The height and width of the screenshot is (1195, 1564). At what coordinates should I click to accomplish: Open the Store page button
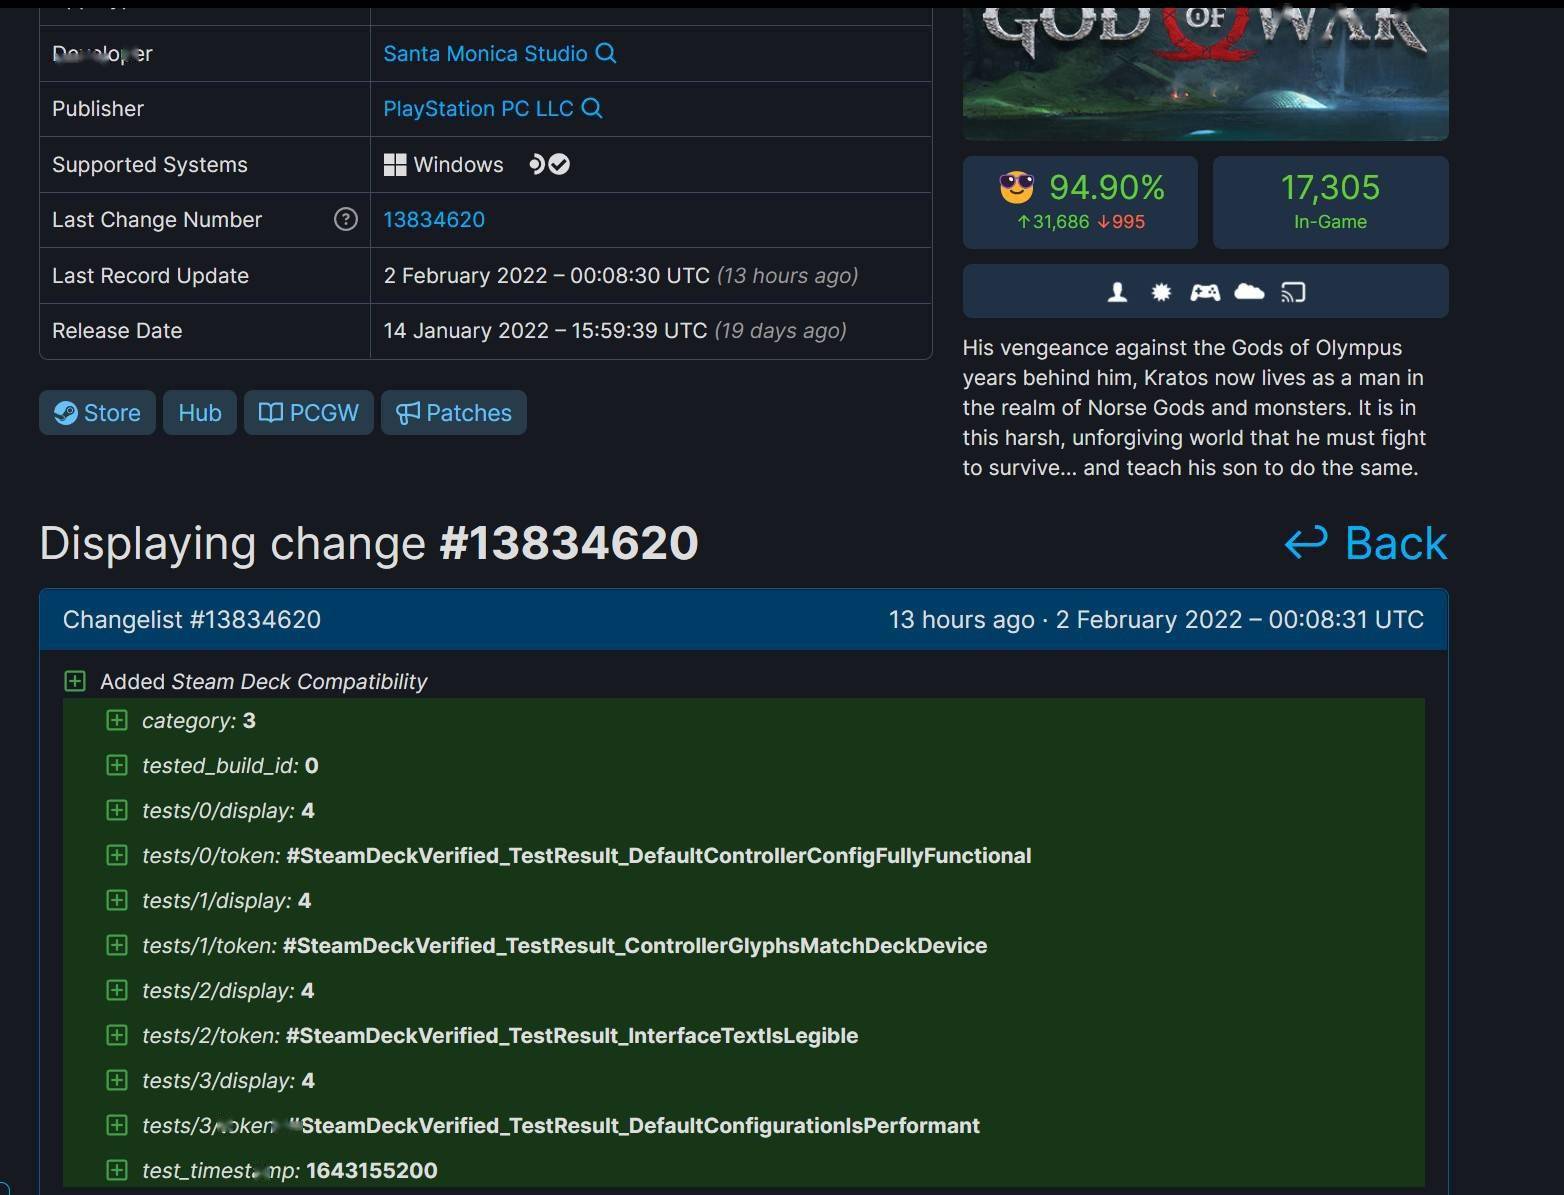pyautogui.click(x=97, y=412)
